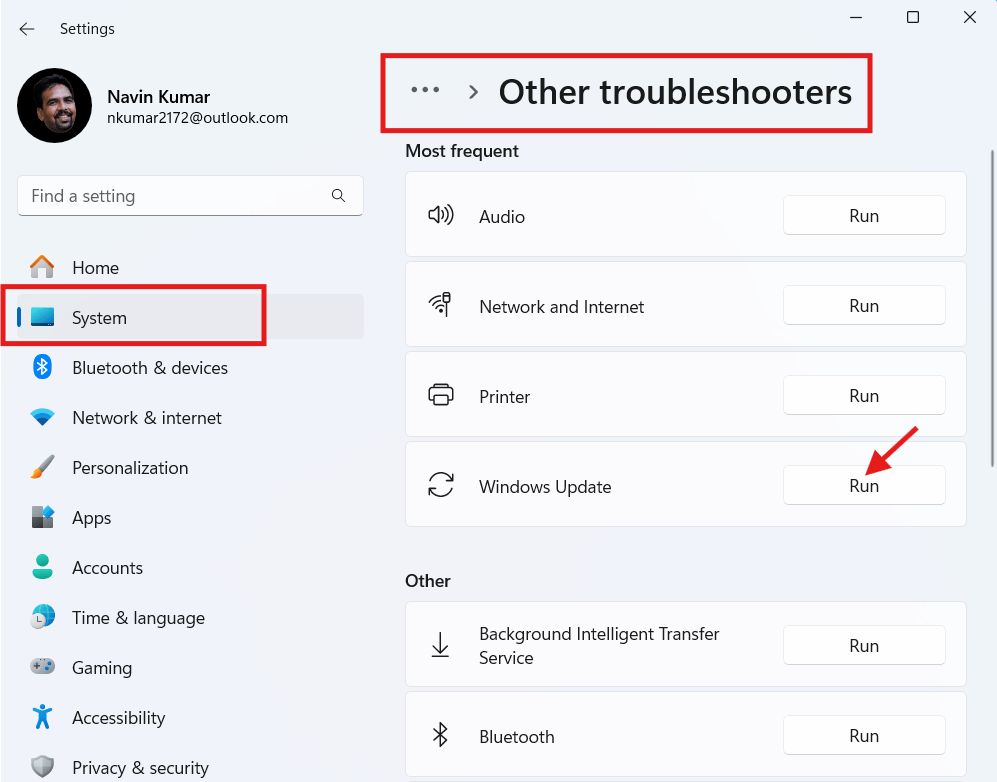Click the Network & internet wifi icon
This screenshot has width=997, height=782.
(42, 417)
